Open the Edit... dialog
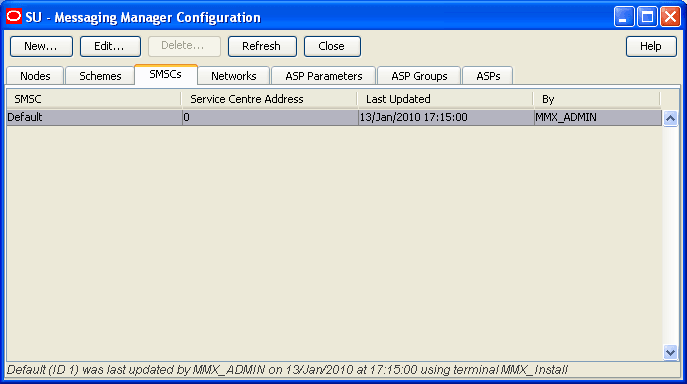Image resolution: width=687 pixels, height=384 pixels. tap(110, 46)
